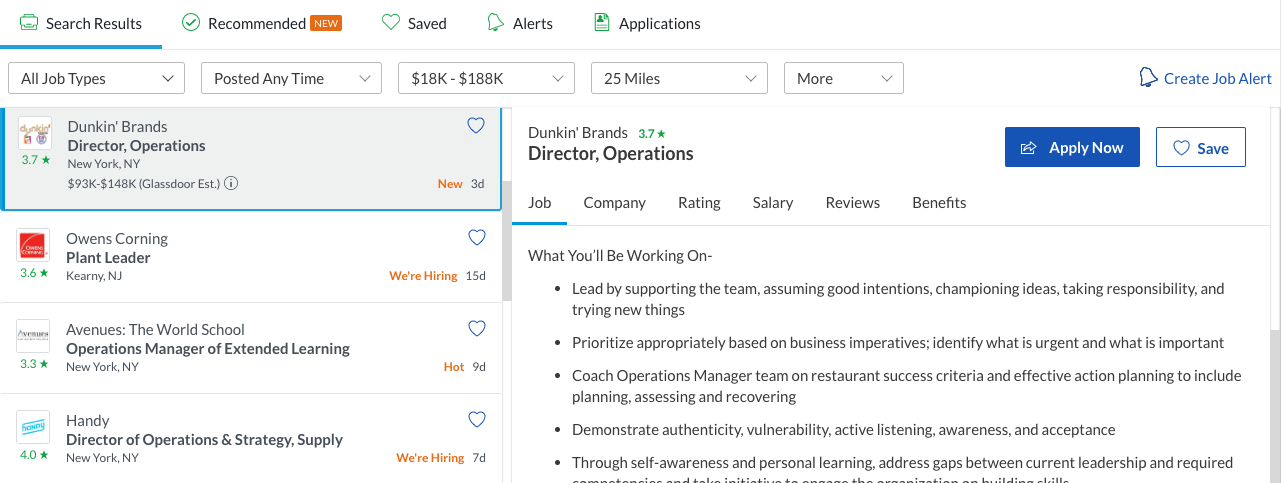
Task: Click the We're Hiring label on Owens Corning
Action: tap(423, 276)
